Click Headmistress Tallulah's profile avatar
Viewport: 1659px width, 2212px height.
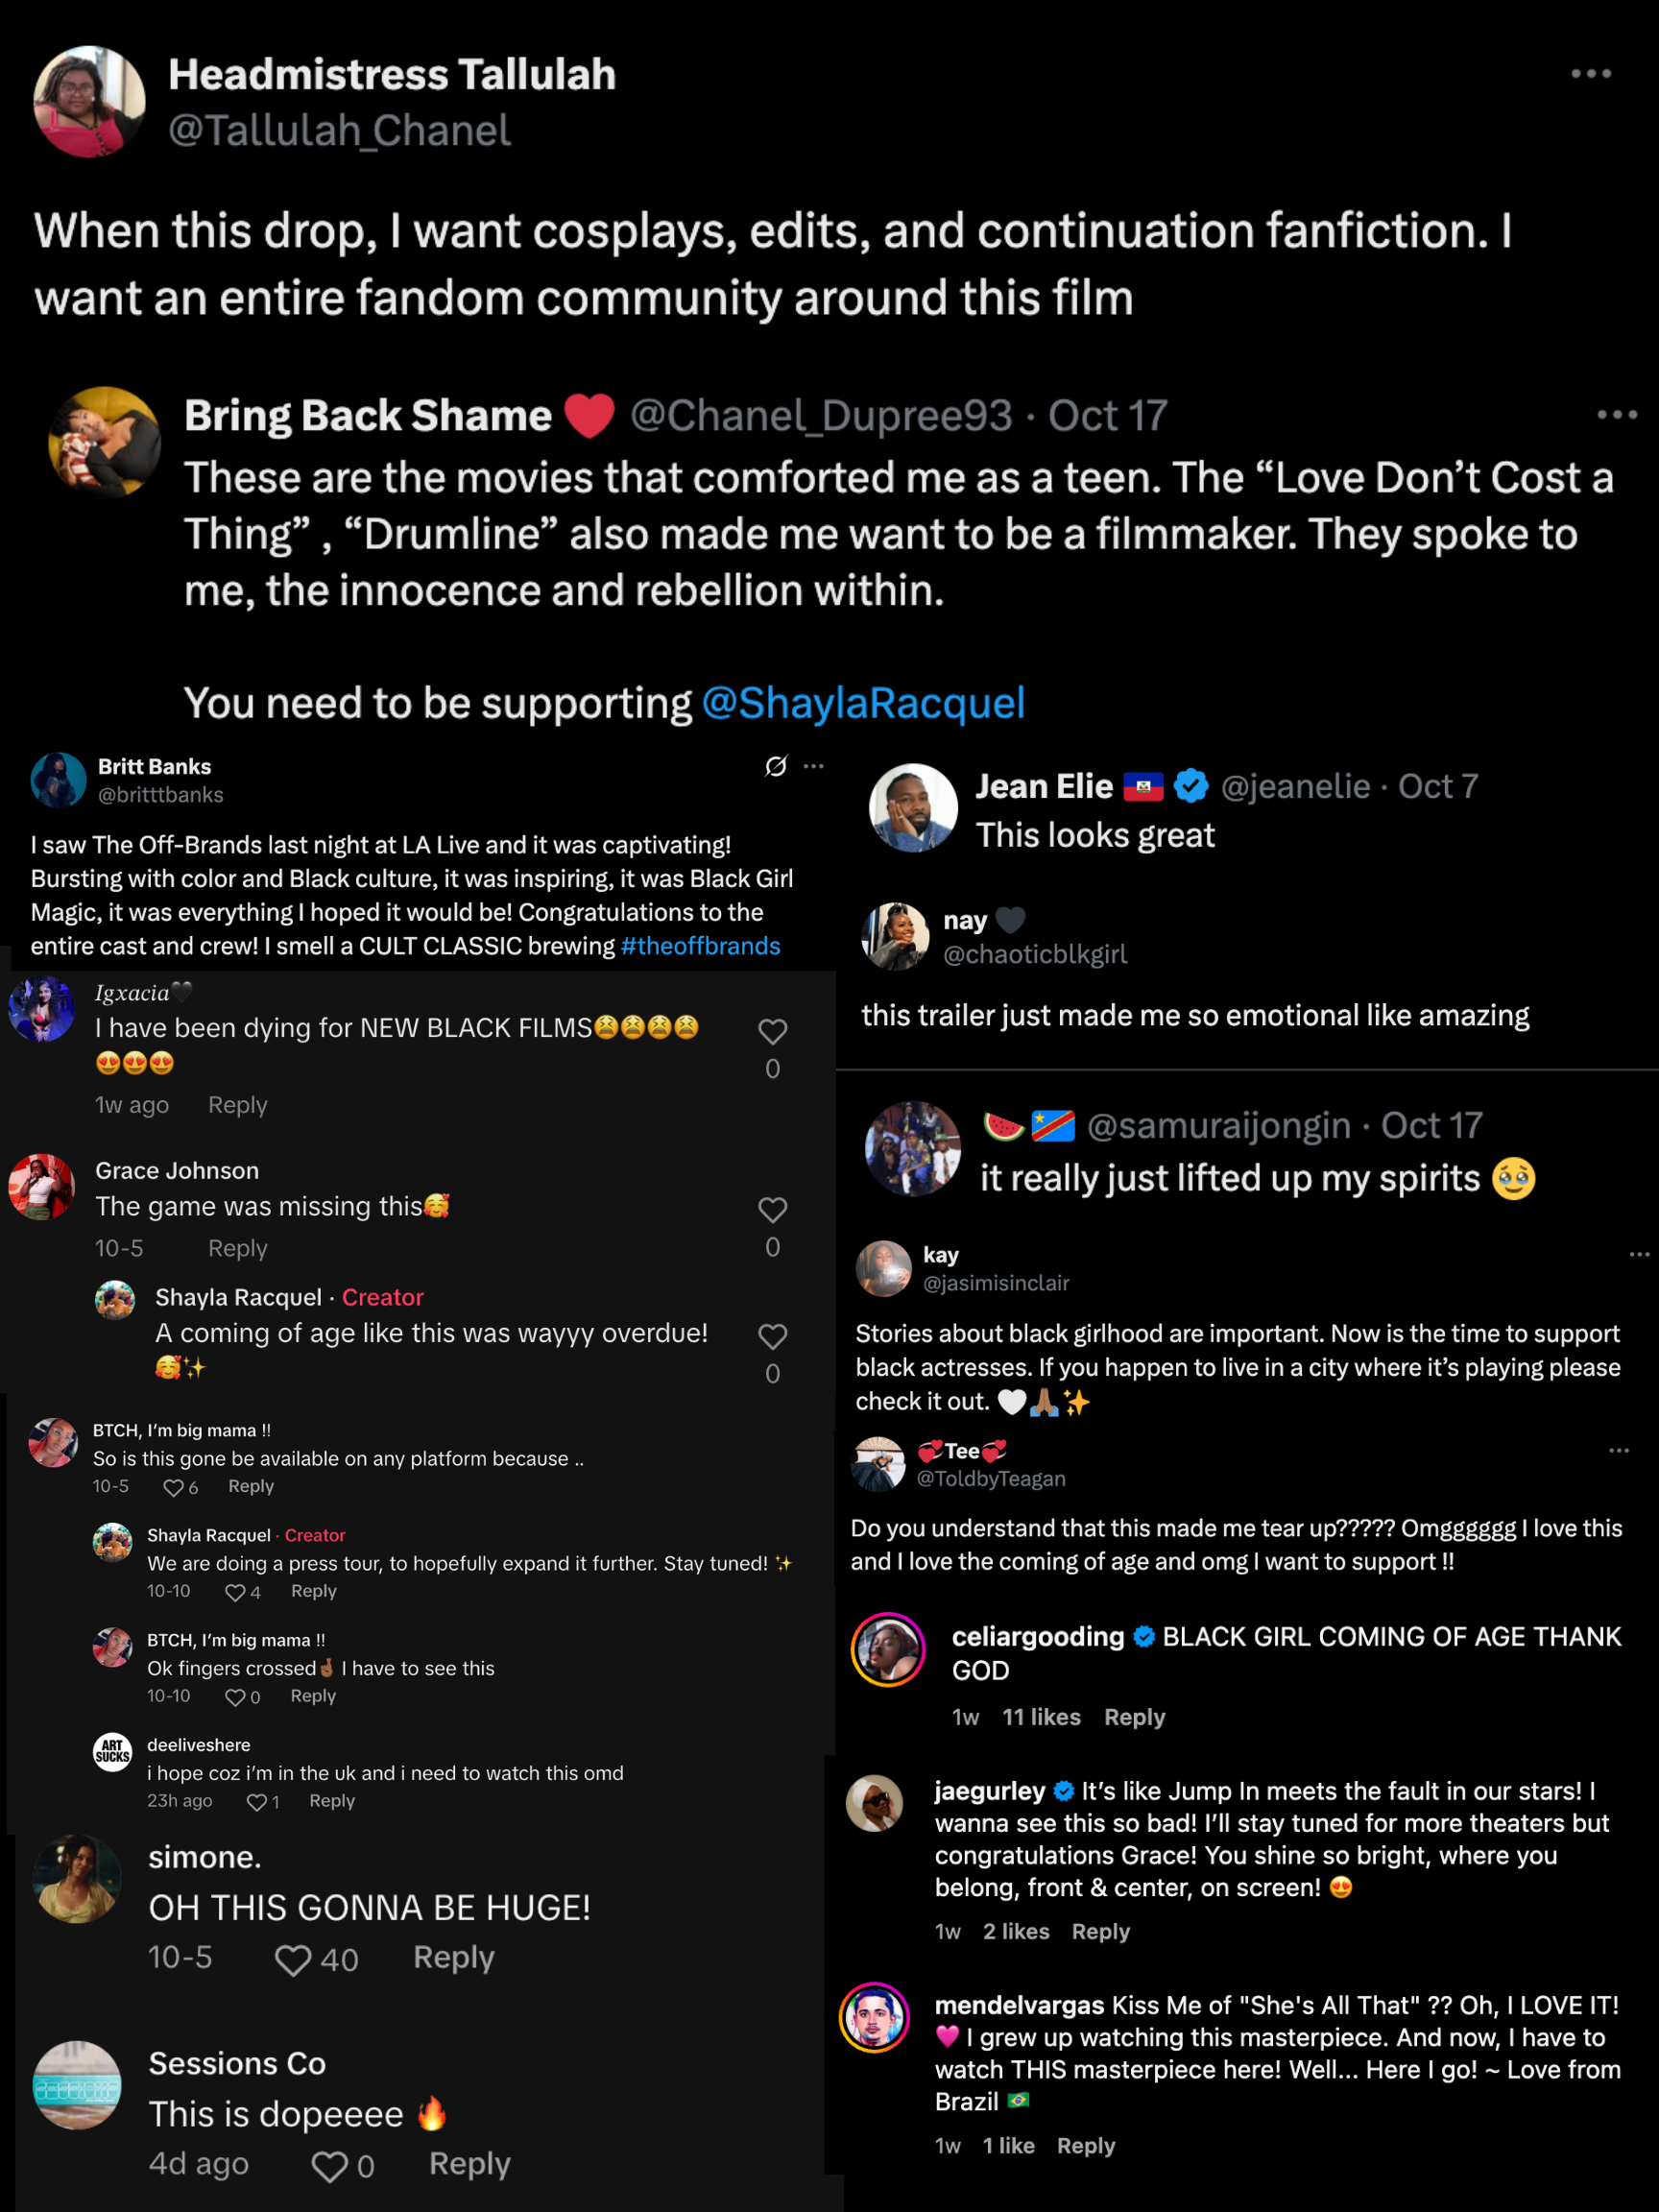click(x=90, y=101)
